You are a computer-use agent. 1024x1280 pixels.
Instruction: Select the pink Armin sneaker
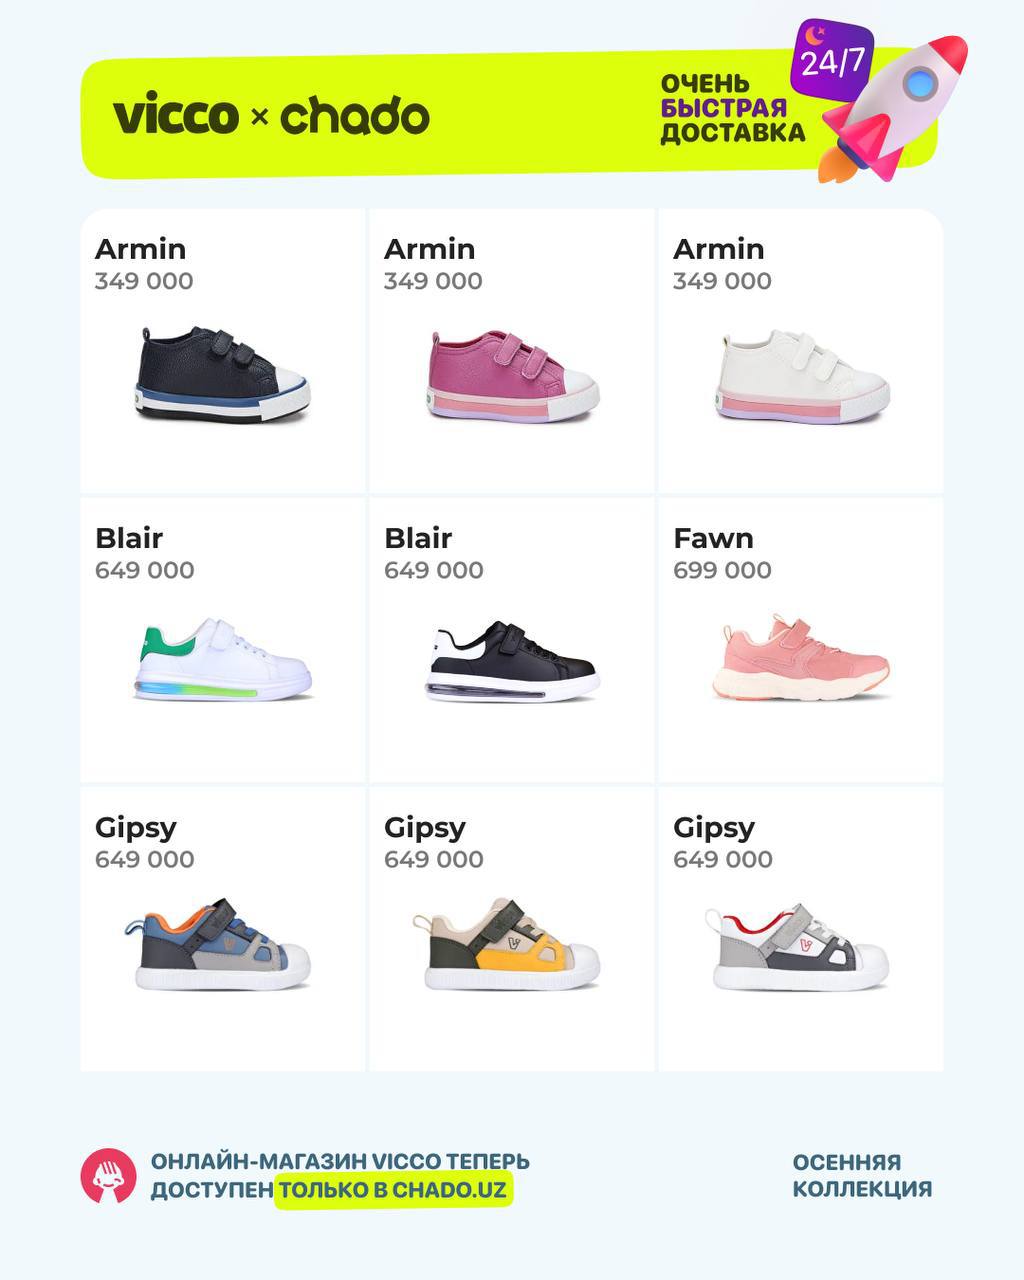tap(512, 376)
